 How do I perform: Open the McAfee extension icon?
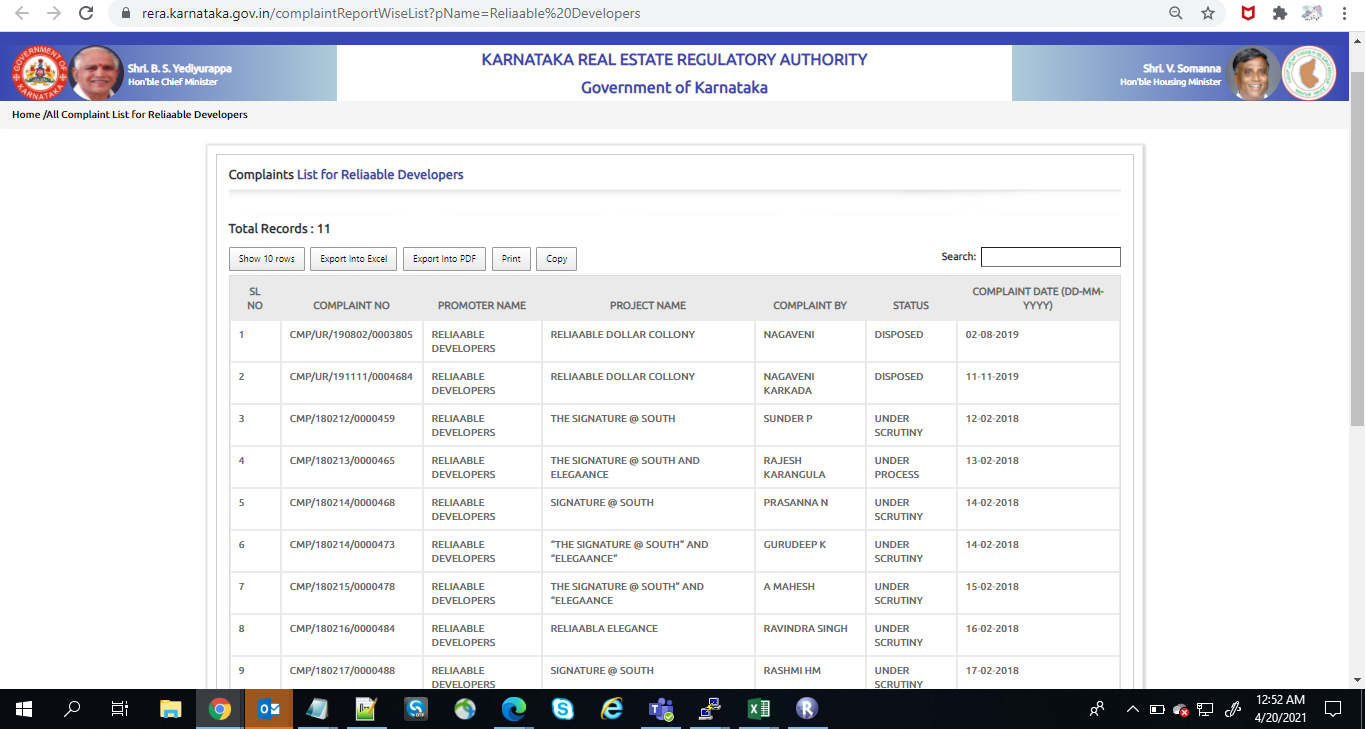(x=1248, y=14)
